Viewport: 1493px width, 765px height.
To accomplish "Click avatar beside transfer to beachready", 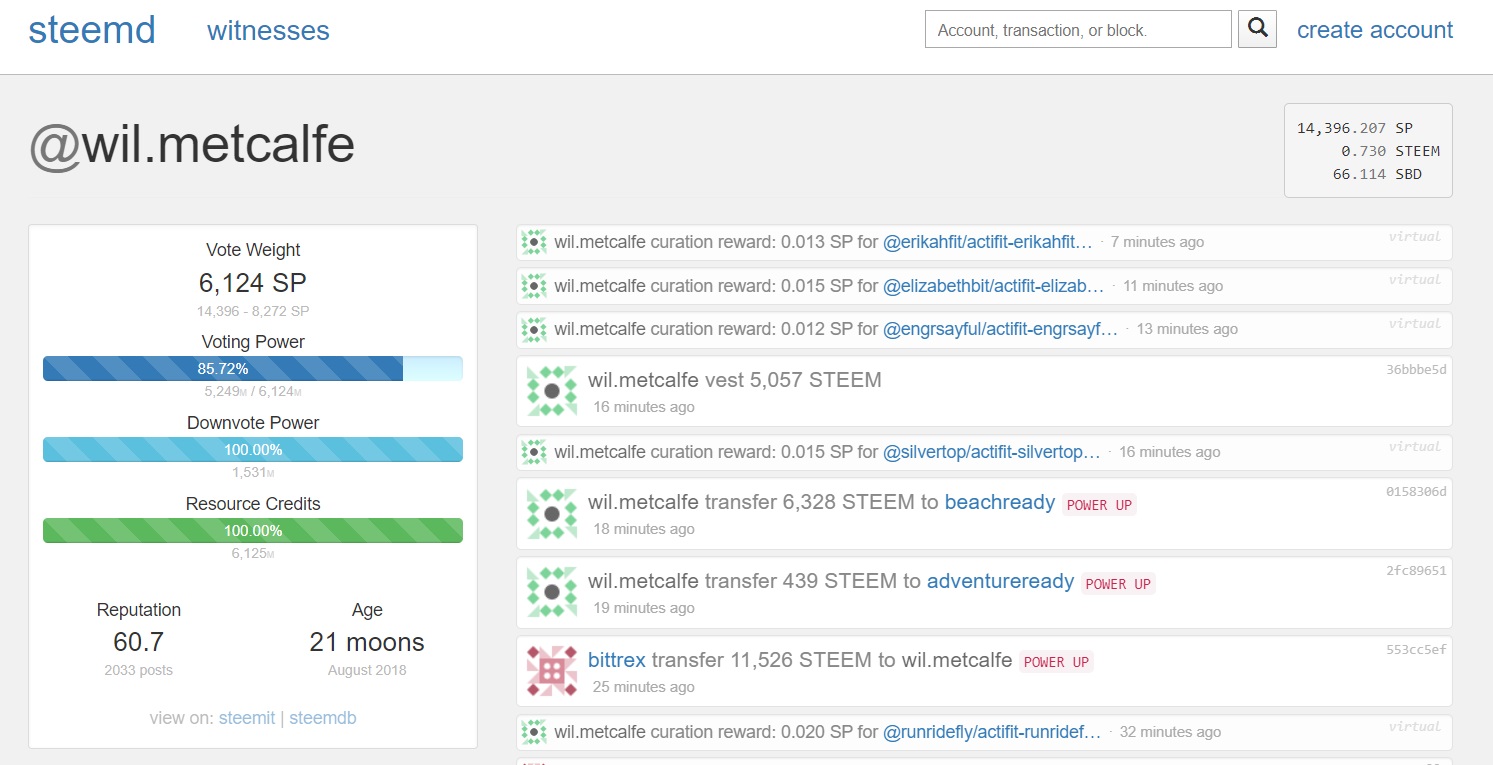I will (552, 513).
